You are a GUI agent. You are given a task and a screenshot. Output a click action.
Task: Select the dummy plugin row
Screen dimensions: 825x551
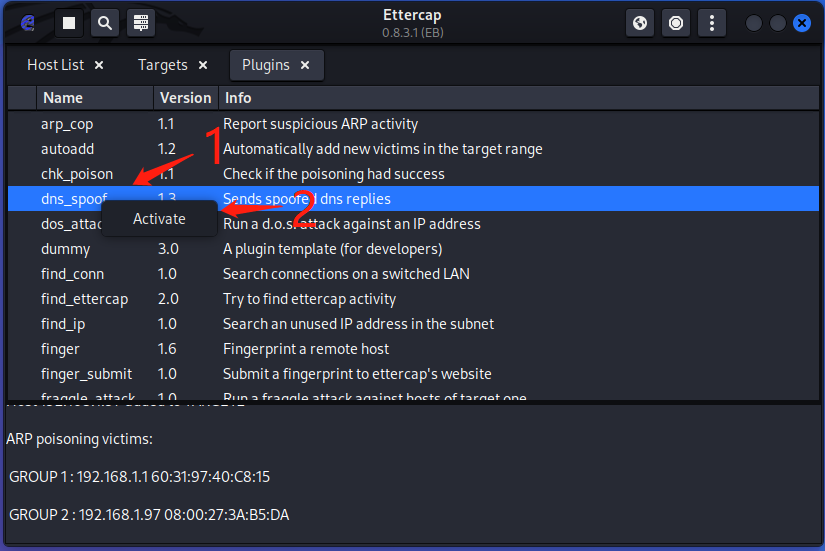pos(413,249)
